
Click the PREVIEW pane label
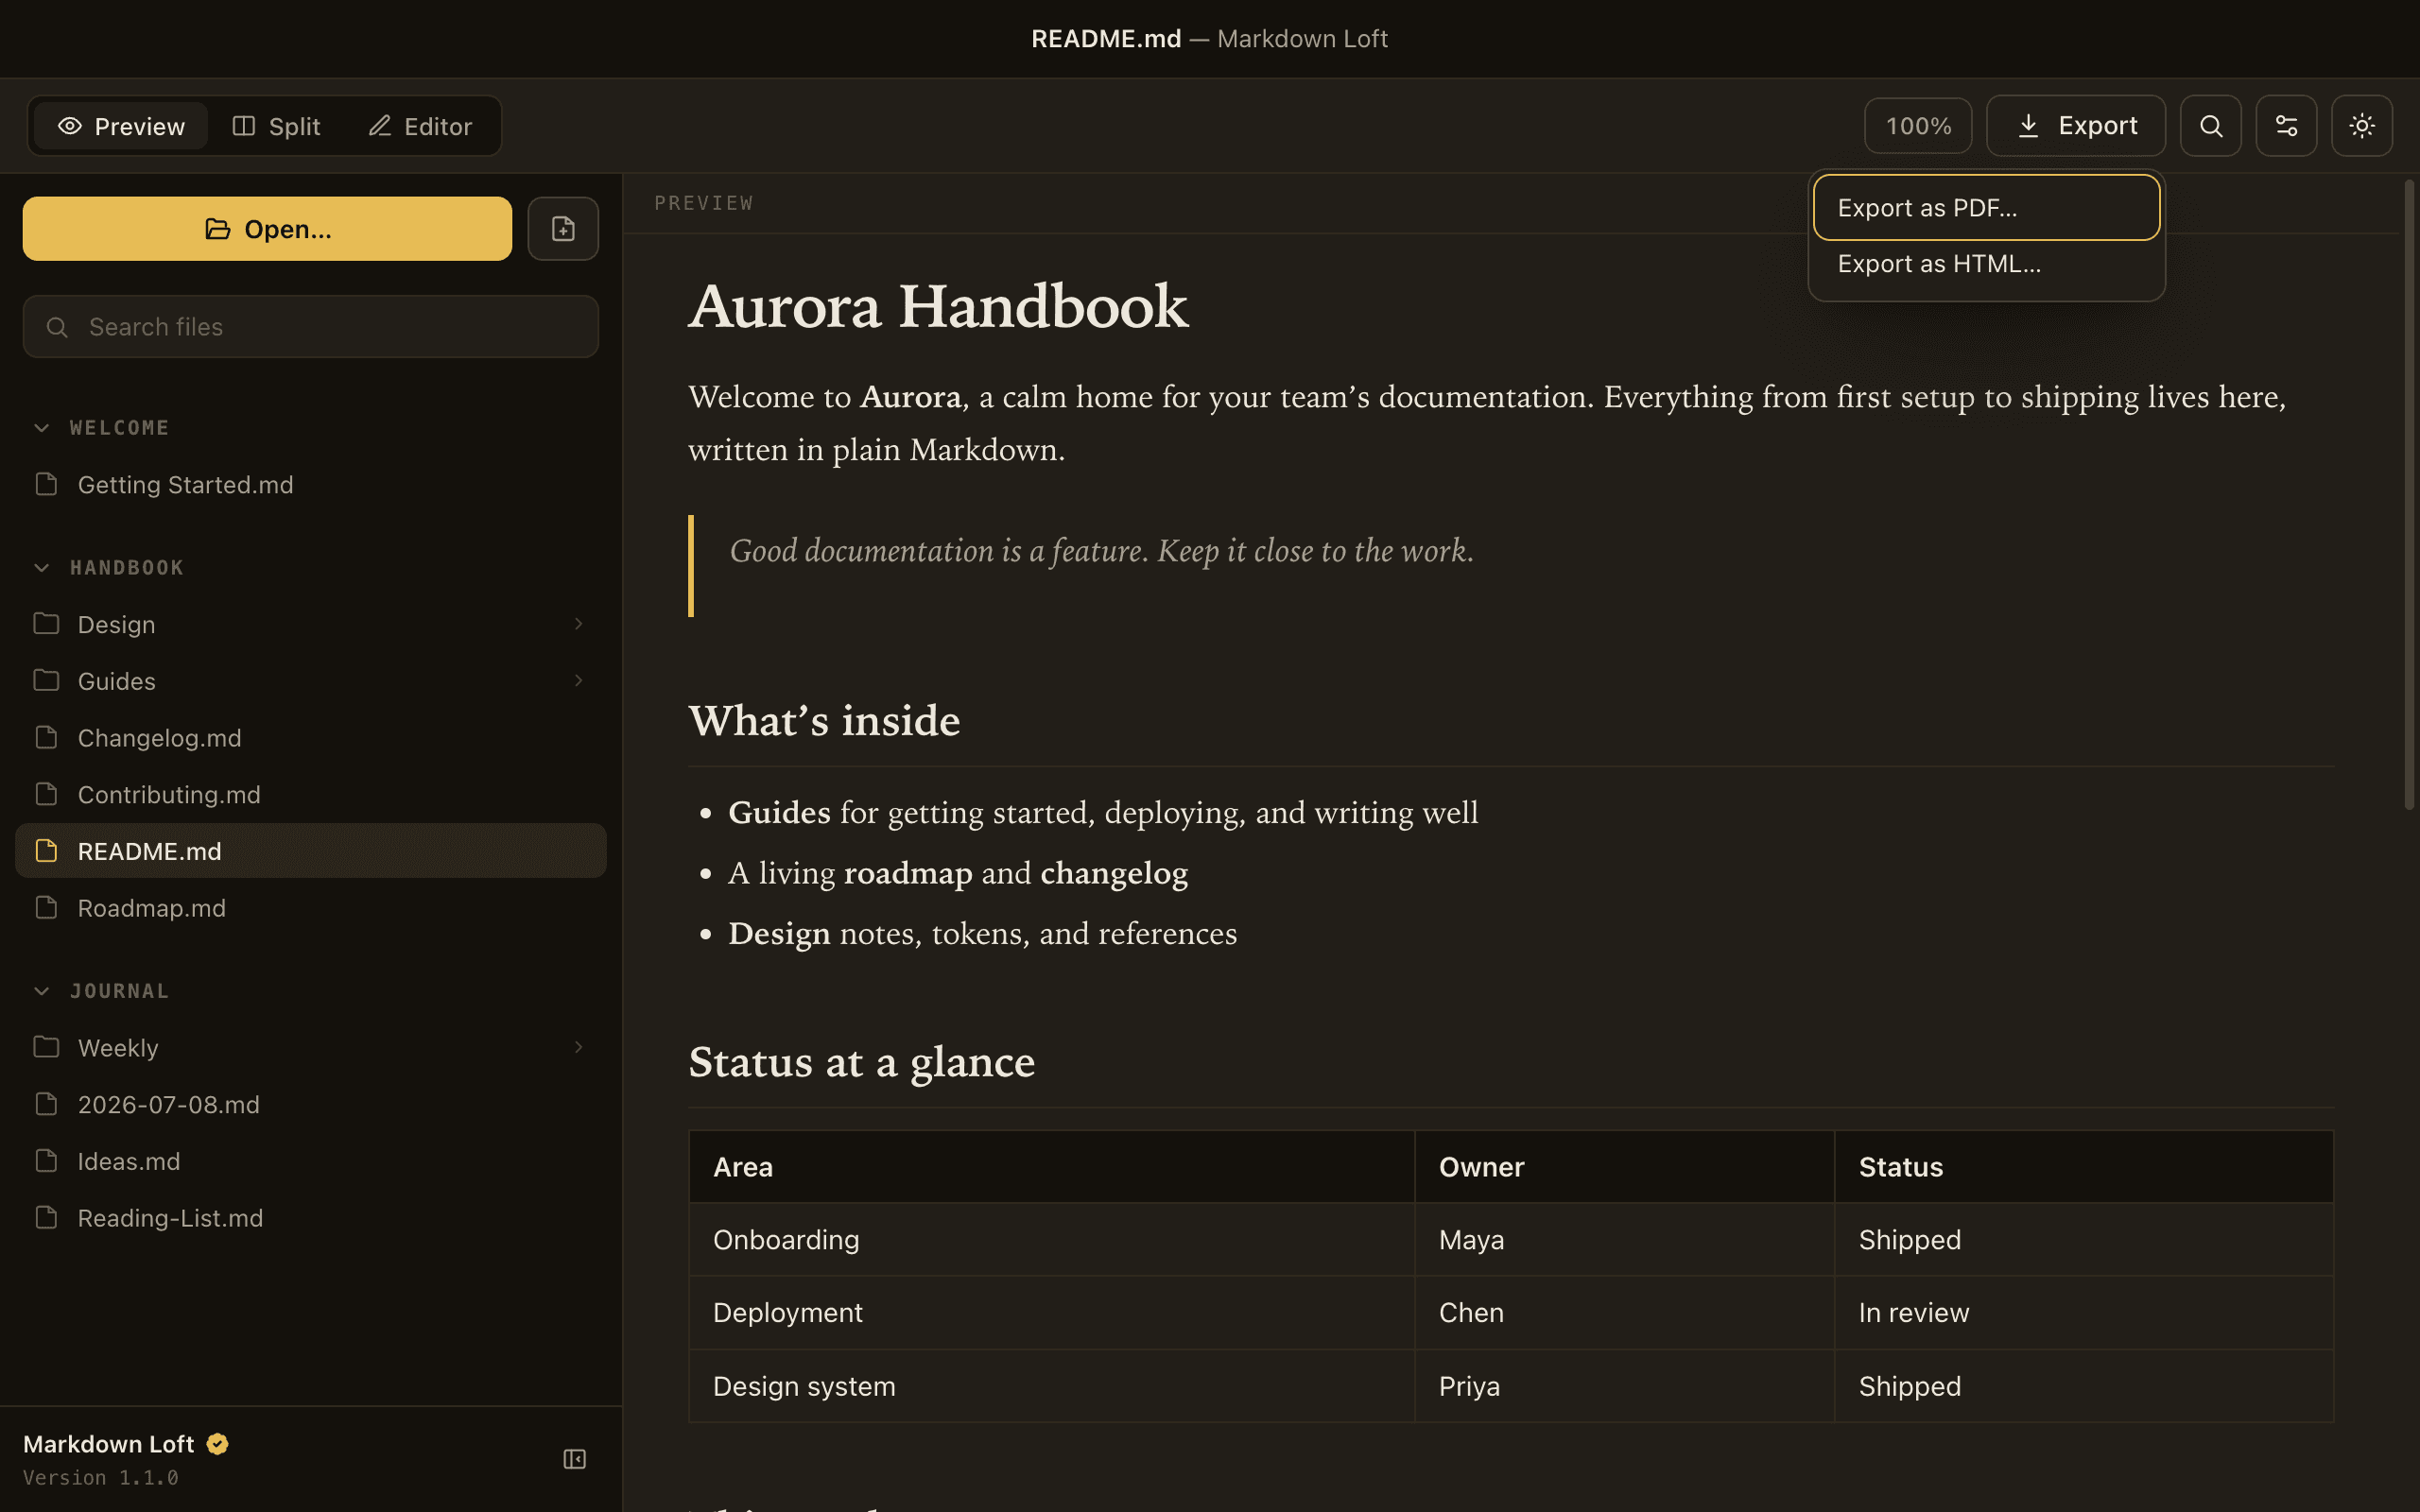704,203
